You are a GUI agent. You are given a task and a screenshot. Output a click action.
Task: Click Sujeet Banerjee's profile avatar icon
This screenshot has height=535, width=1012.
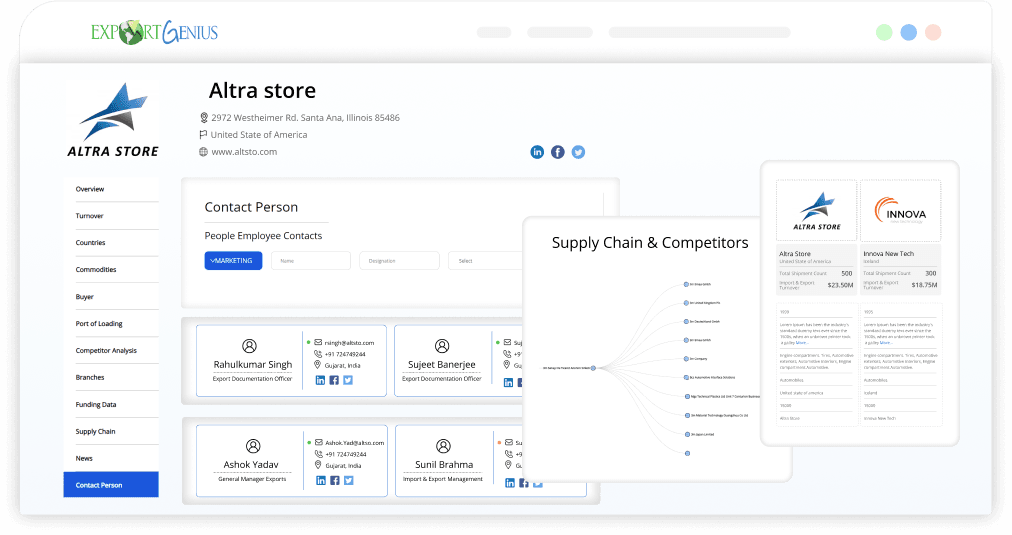point(442,346)
